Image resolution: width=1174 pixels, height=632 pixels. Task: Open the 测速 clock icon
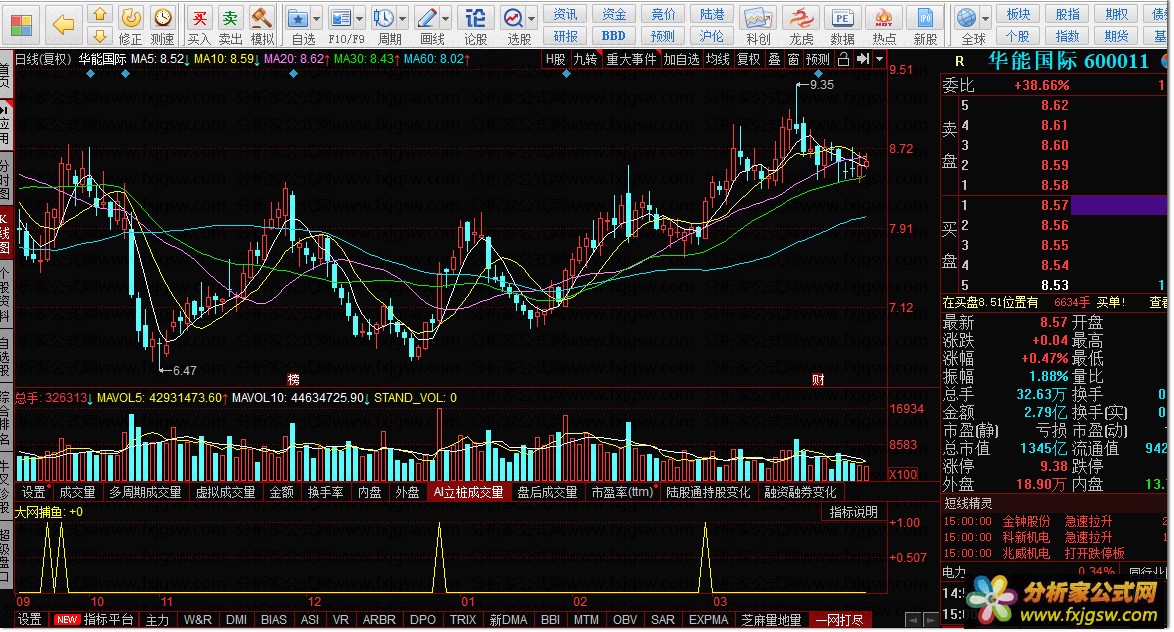tap(162, 17)
